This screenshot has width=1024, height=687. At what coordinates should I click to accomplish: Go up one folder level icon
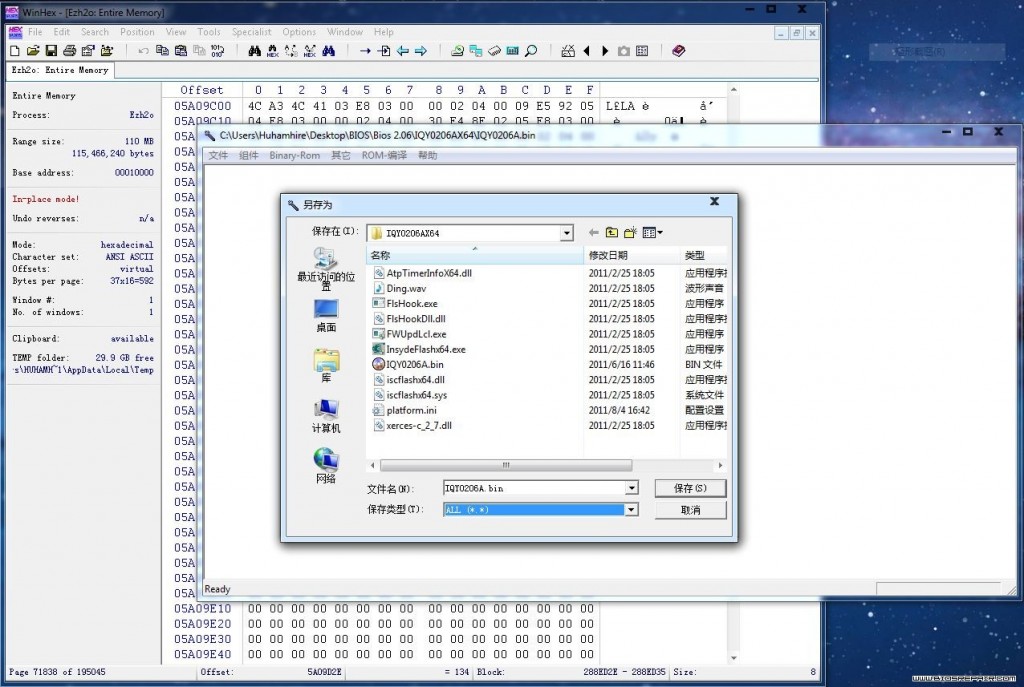pyautogui.click(x=611, y=232)
